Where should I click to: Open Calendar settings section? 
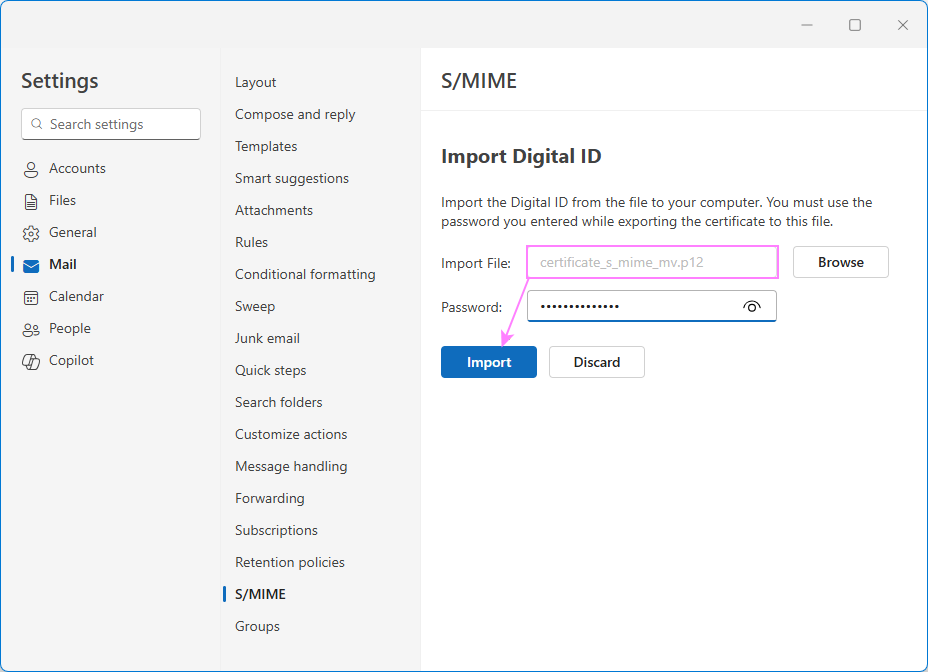tap(75, 296)
